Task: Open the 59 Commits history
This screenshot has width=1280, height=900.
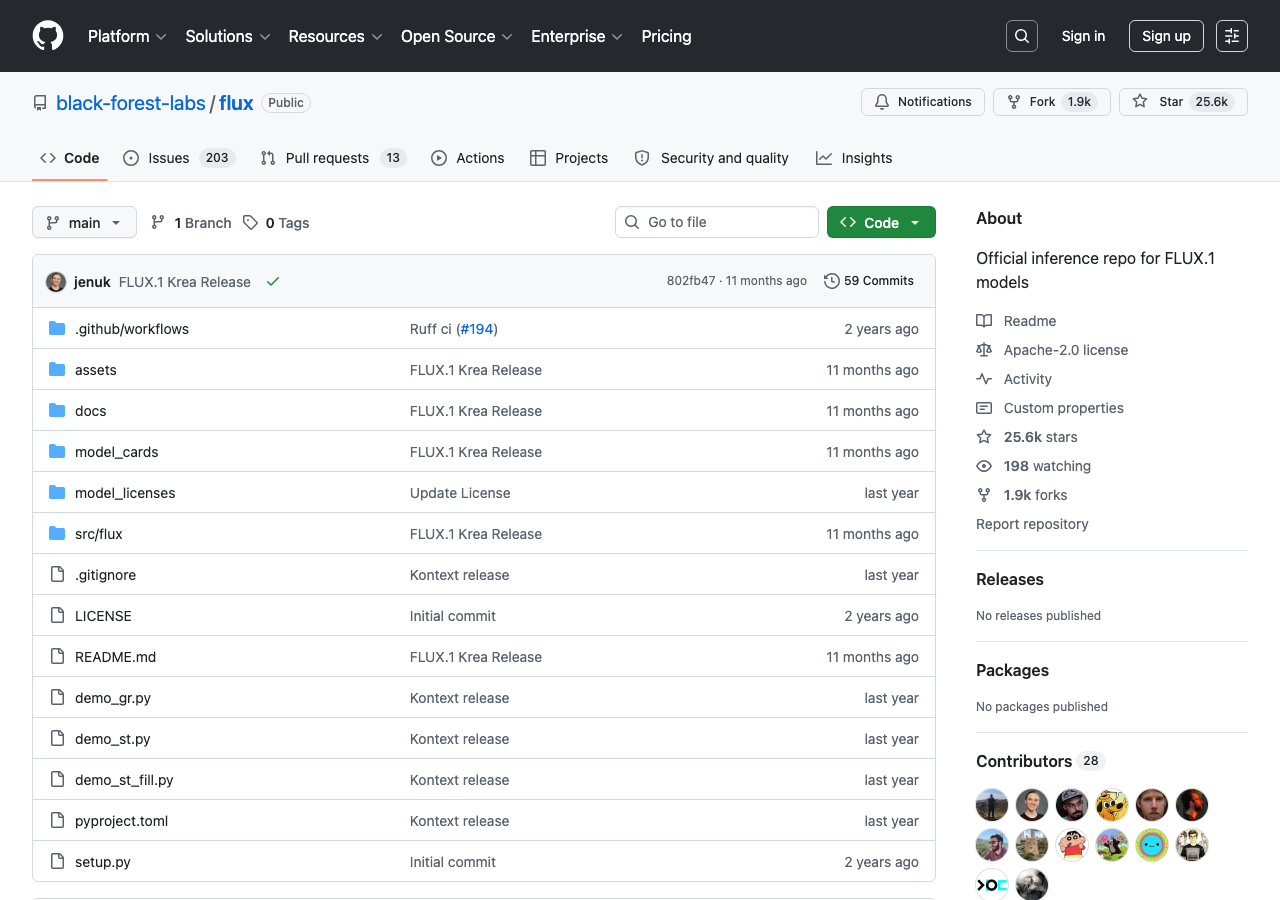Action: click(869, 281)
